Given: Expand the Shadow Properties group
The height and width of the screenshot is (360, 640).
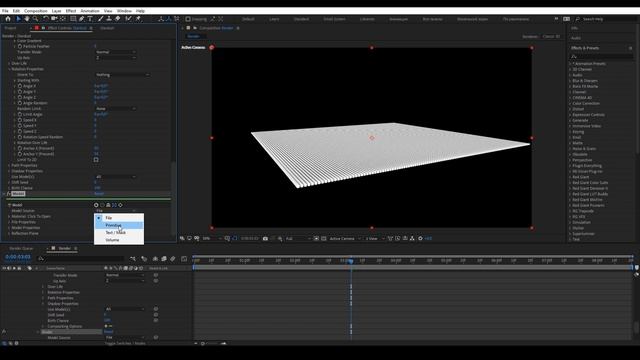Looking at the screenshot, I should click(9, 171).
